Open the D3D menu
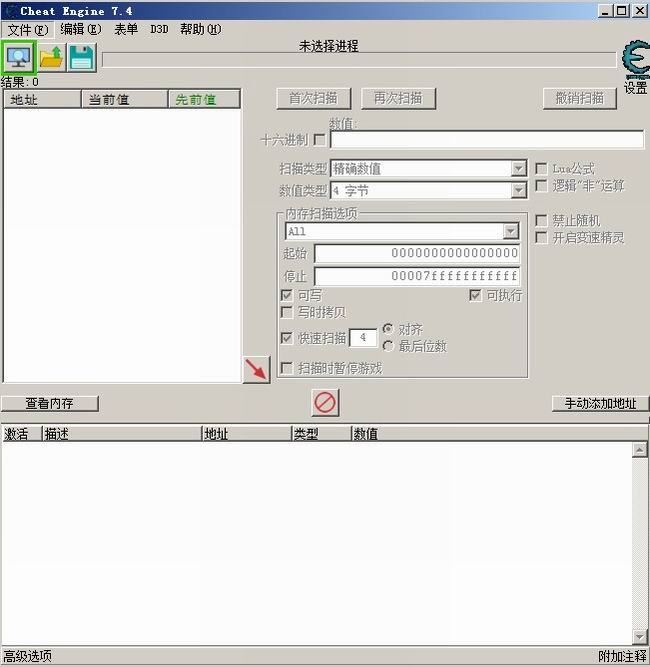This screenshot has width=650, height=667. (x=159, y=29)
